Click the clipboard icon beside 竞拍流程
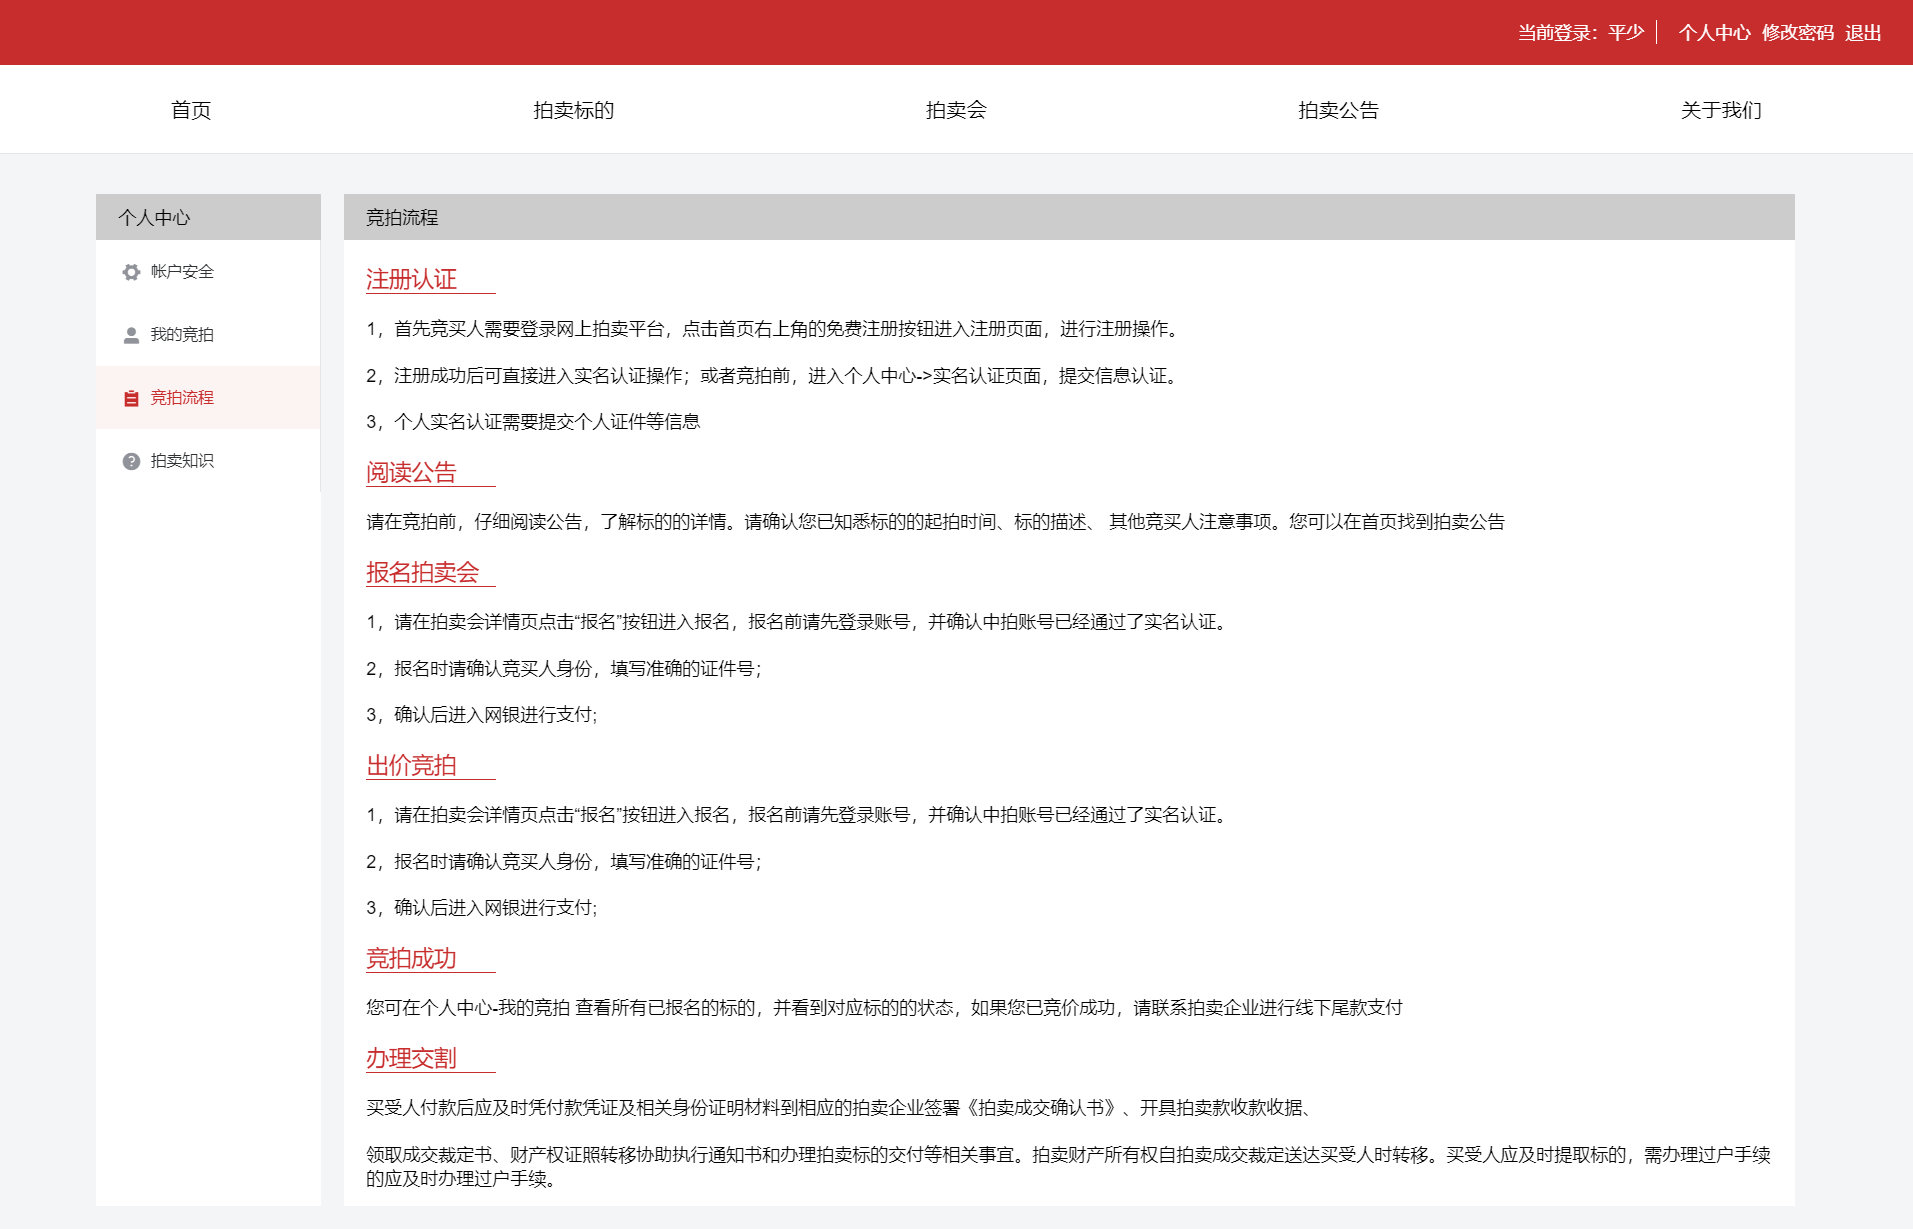1913x1229 pixels. click(x=131, y=398)
